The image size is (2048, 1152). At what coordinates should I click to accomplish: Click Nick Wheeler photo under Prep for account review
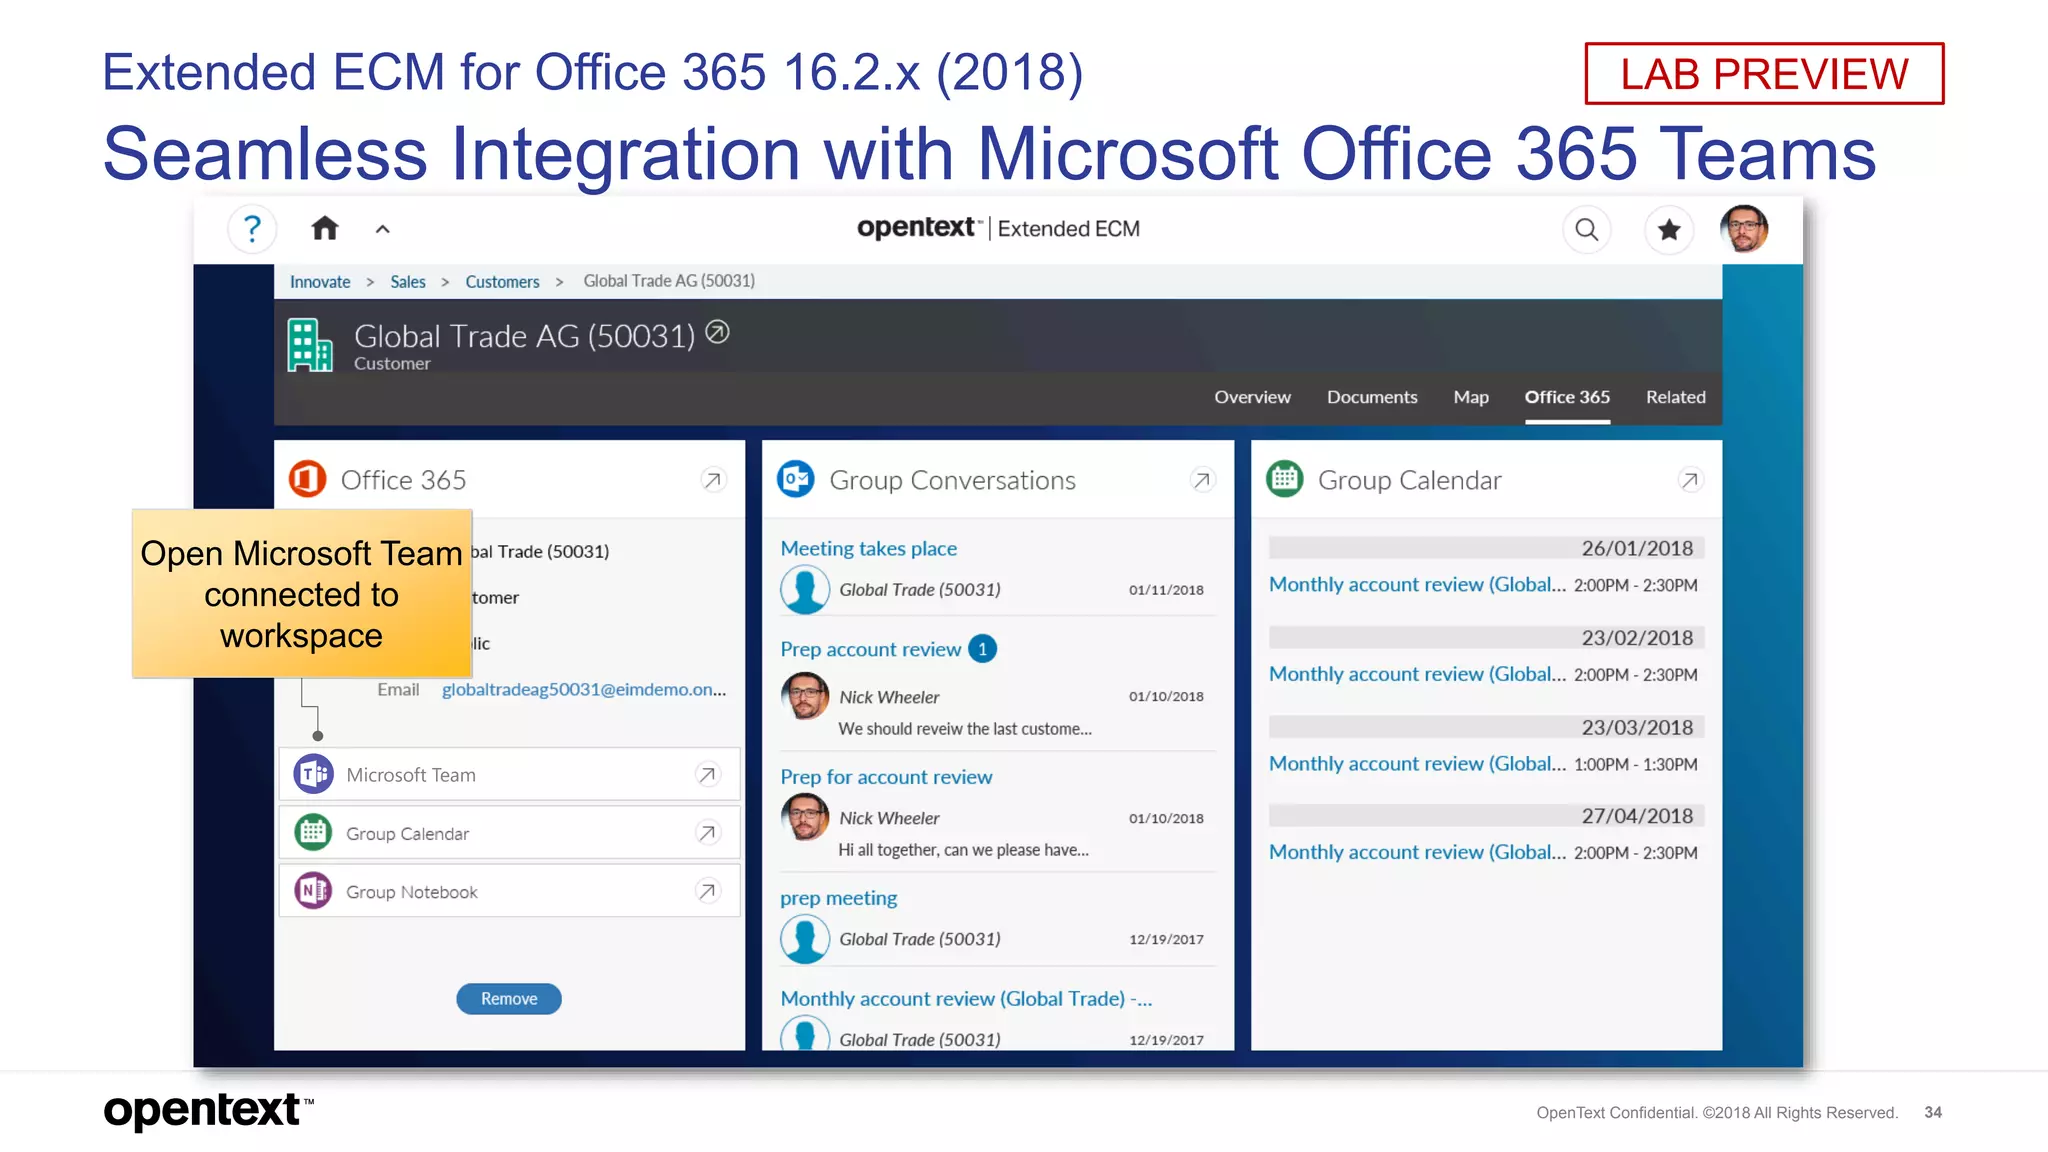(x=805, y=817)
